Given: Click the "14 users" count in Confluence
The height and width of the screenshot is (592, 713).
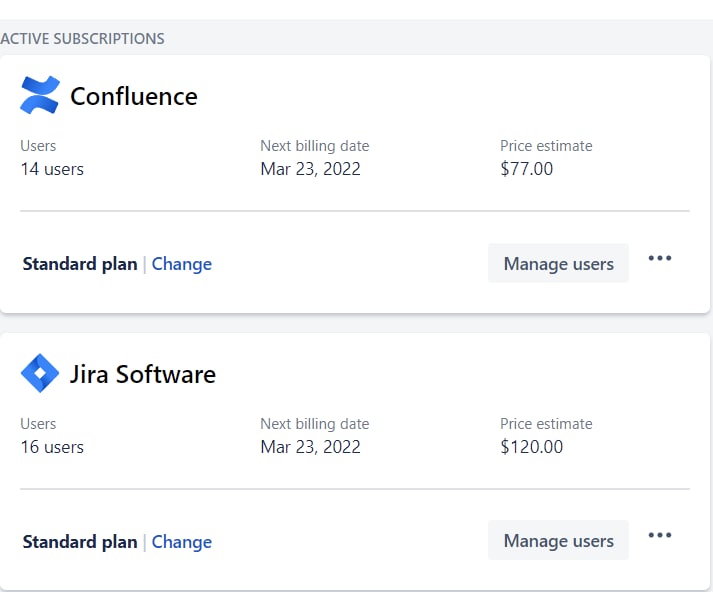Looking at the screenshot, I should [52, 169].
